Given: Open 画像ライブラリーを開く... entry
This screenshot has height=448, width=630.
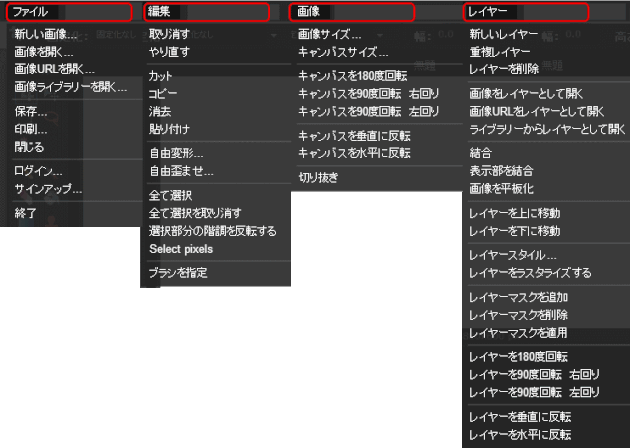Looking at the screenshot, I should point(71,86).
